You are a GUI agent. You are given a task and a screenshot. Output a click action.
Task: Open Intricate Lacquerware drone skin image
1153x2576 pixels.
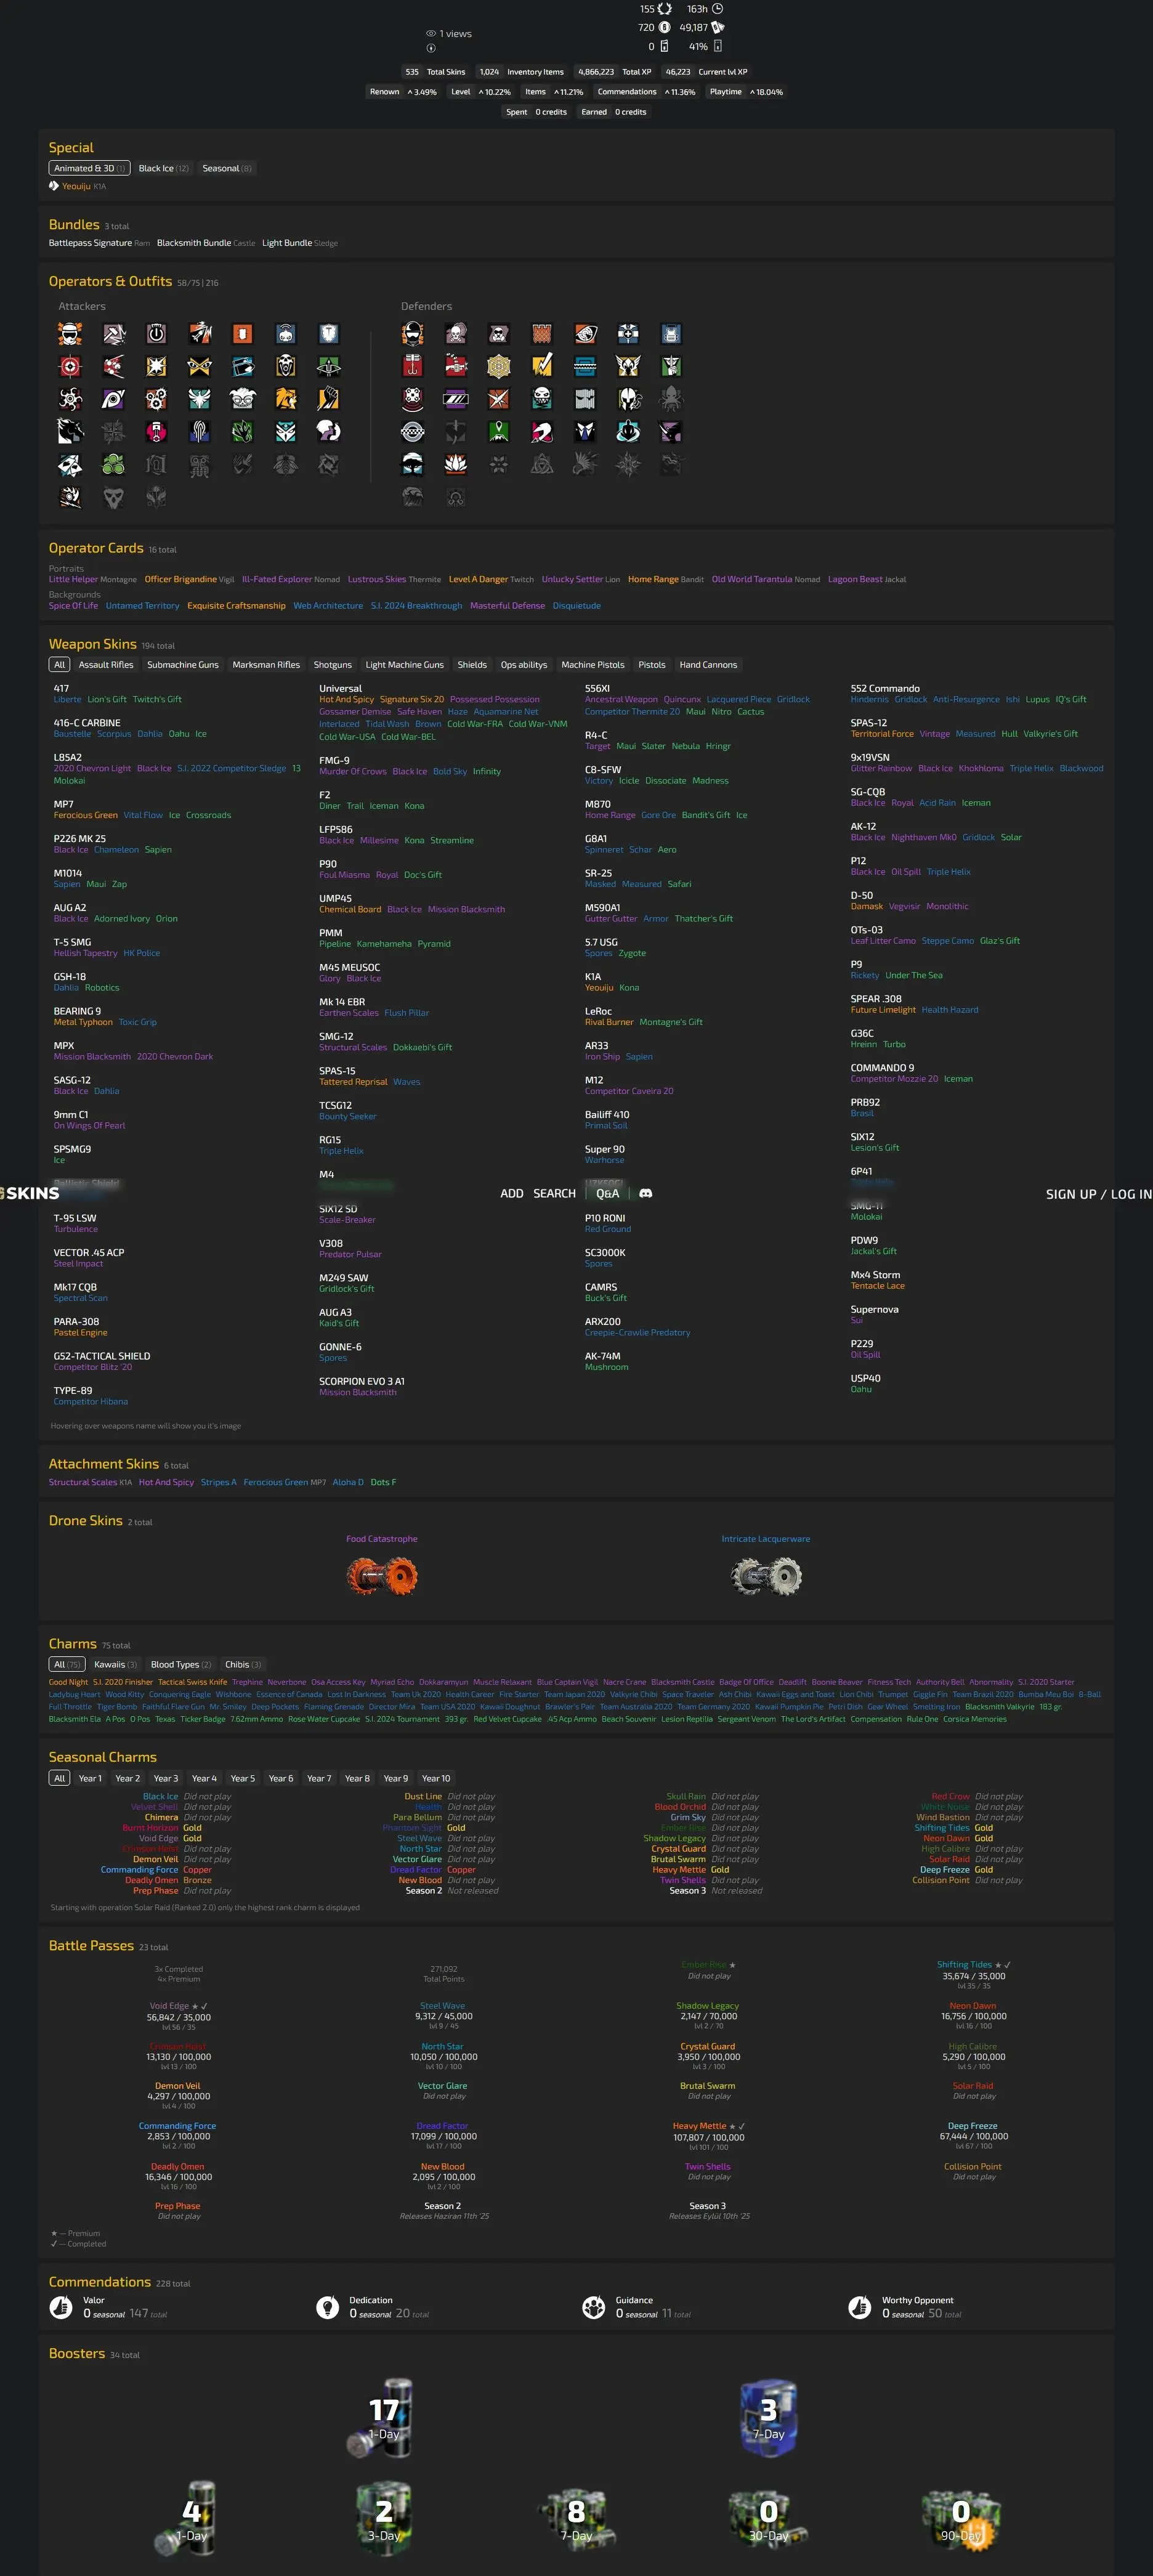(x=766, y=1577)
